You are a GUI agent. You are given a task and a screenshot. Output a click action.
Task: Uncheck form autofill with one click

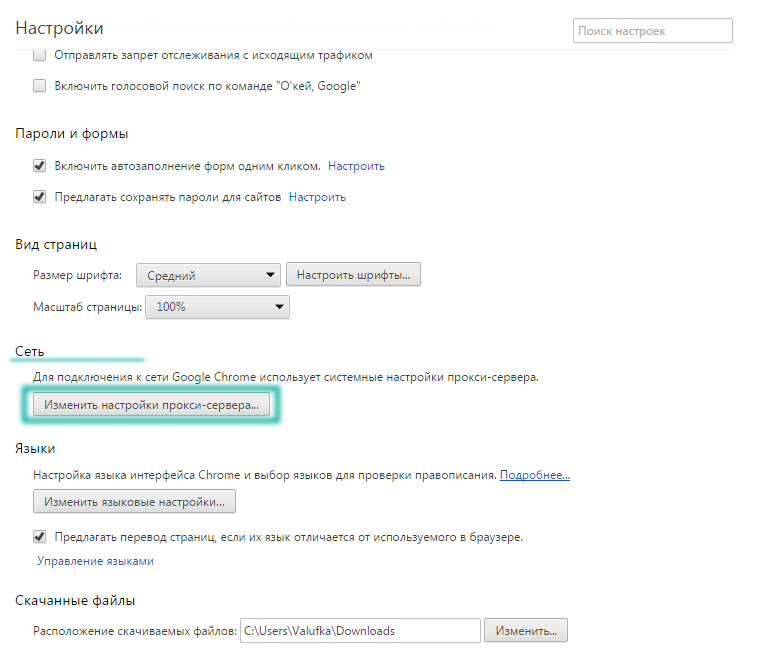[39, 166]
